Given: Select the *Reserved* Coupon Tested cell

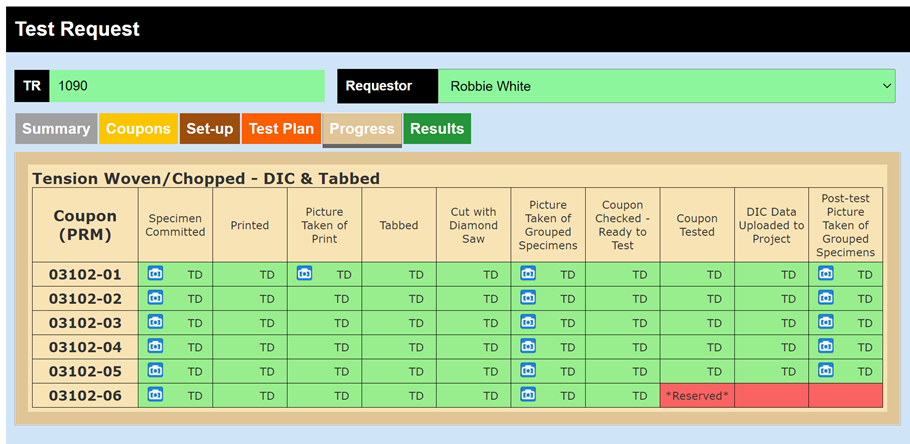Looking at the screenshot, I should click(x=697, y=395).
